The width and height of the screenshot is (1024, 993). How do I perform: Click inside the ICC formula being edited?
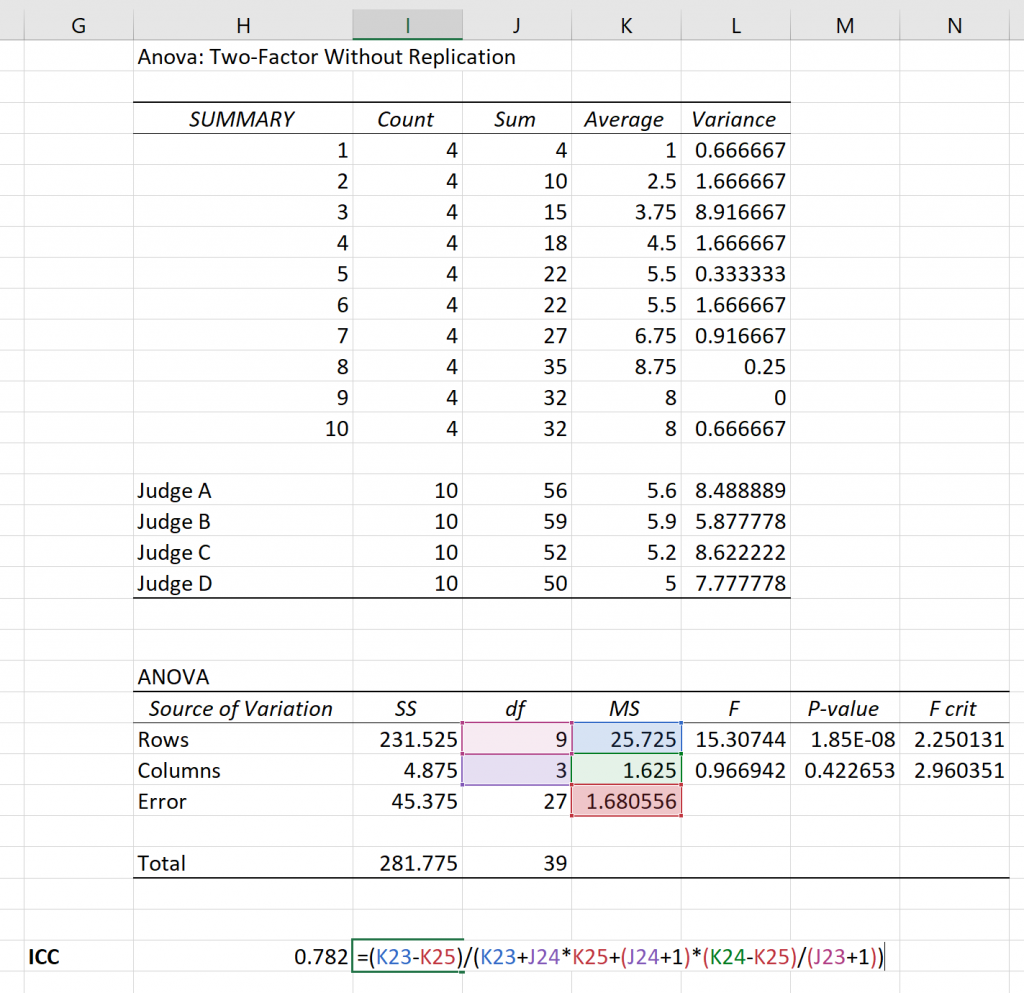point(600,957)
